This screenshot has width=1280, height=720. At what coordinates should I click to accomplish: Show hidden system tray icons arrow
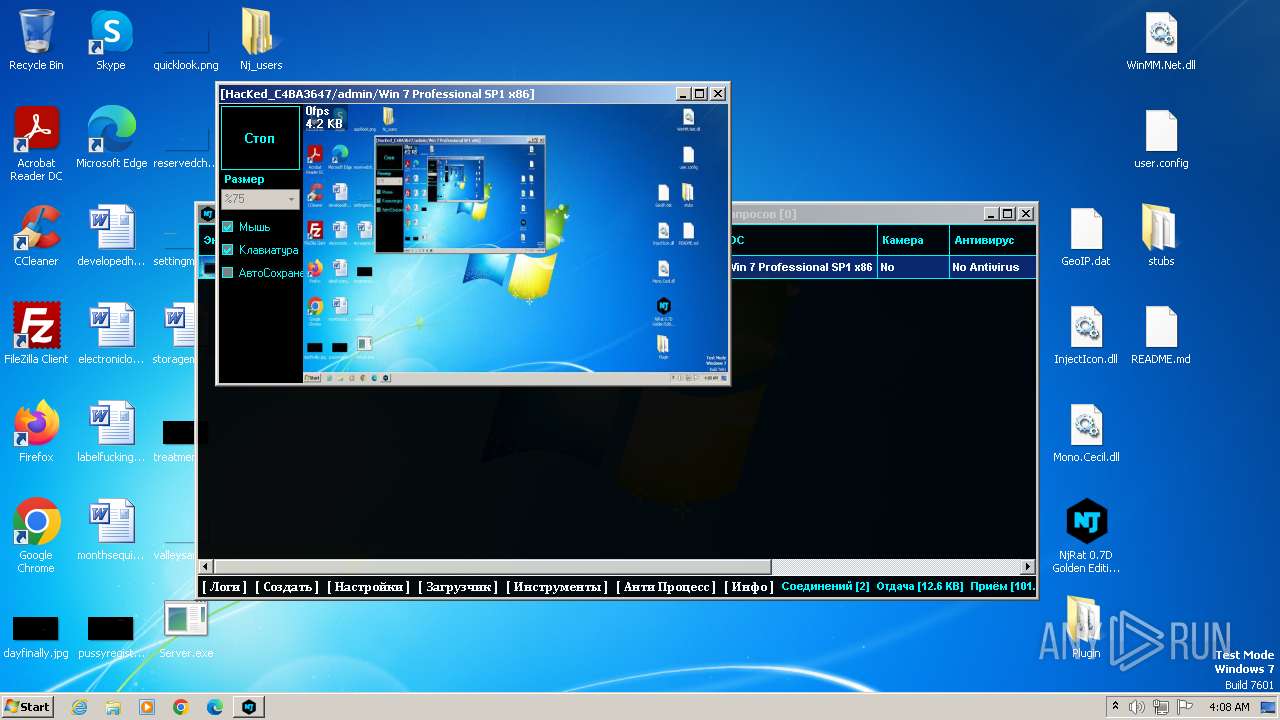click(x=1115, y=707)
